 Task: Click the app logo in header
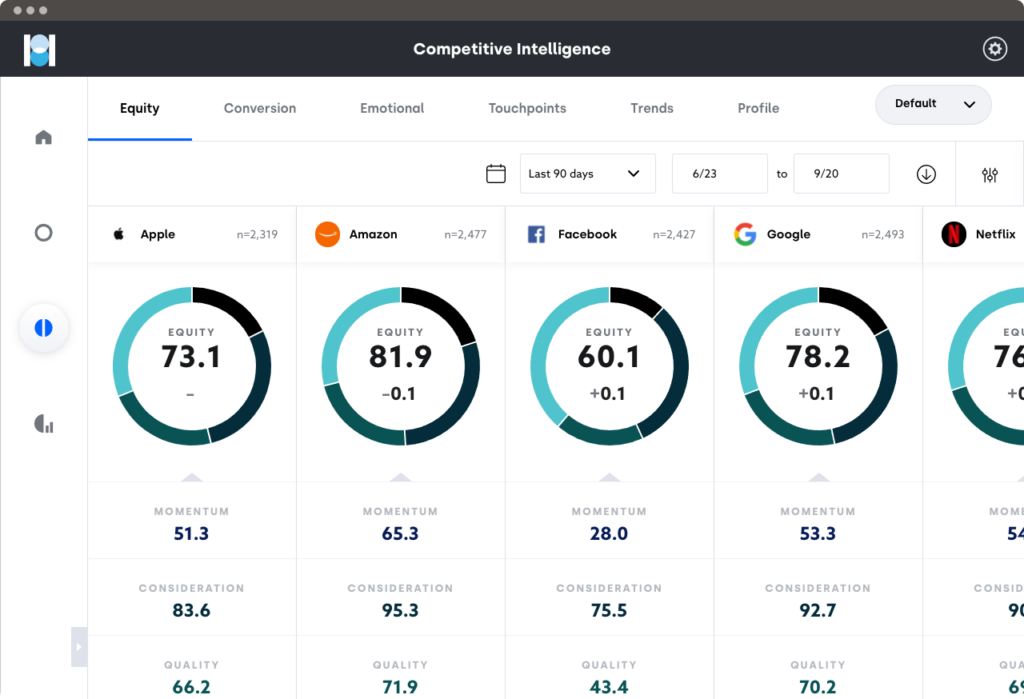point(40,49)
